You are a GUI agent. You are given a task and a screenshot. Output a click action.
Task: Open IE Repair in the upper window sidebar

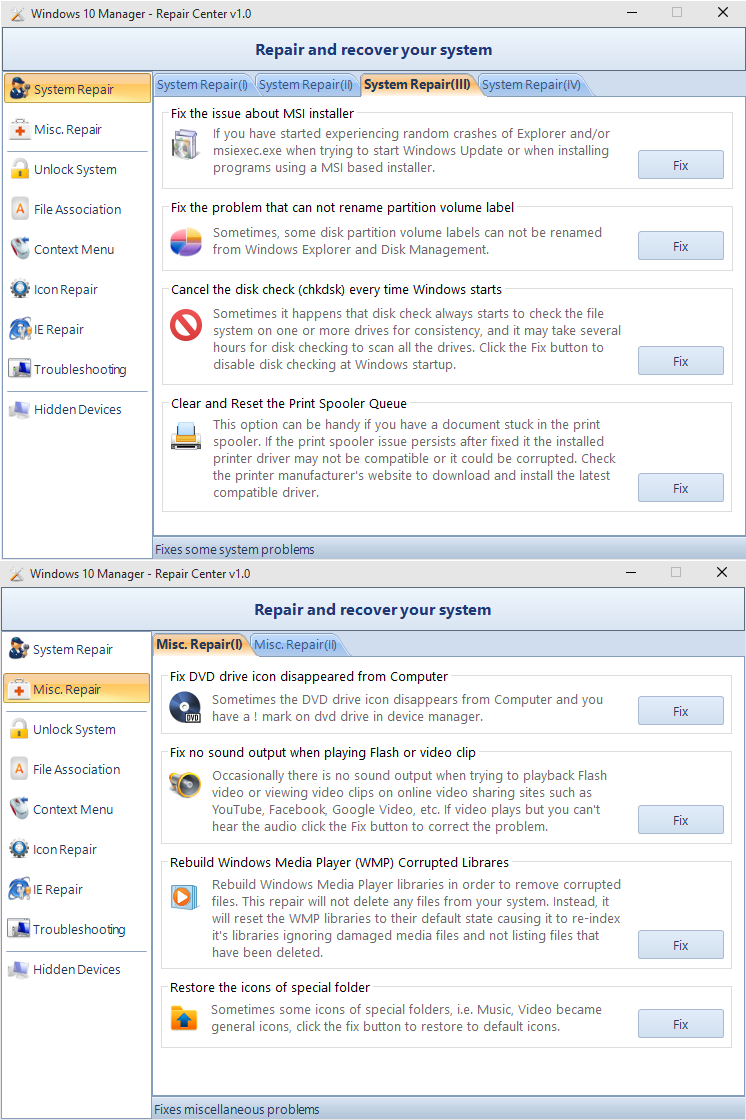pyautogui.click(x=77, y=329)
